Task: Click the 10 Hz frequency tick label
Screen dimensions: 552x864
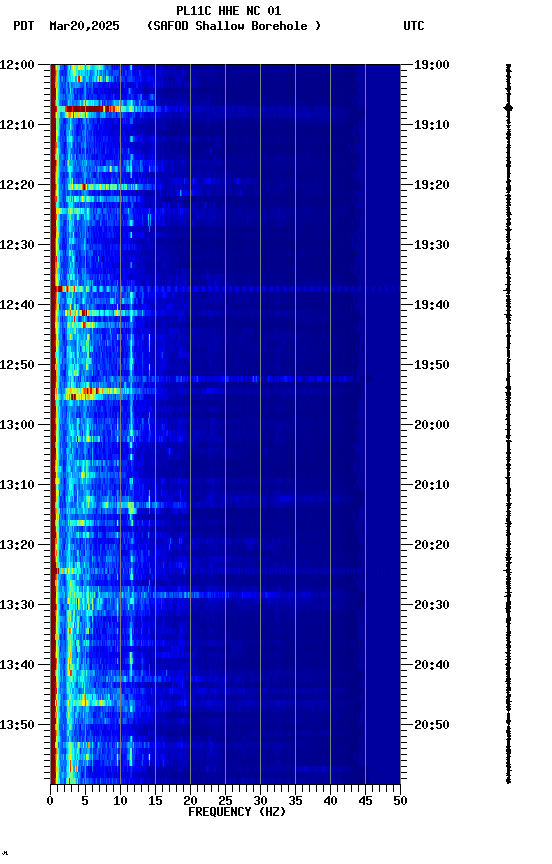Action: [x=120, y=801]
